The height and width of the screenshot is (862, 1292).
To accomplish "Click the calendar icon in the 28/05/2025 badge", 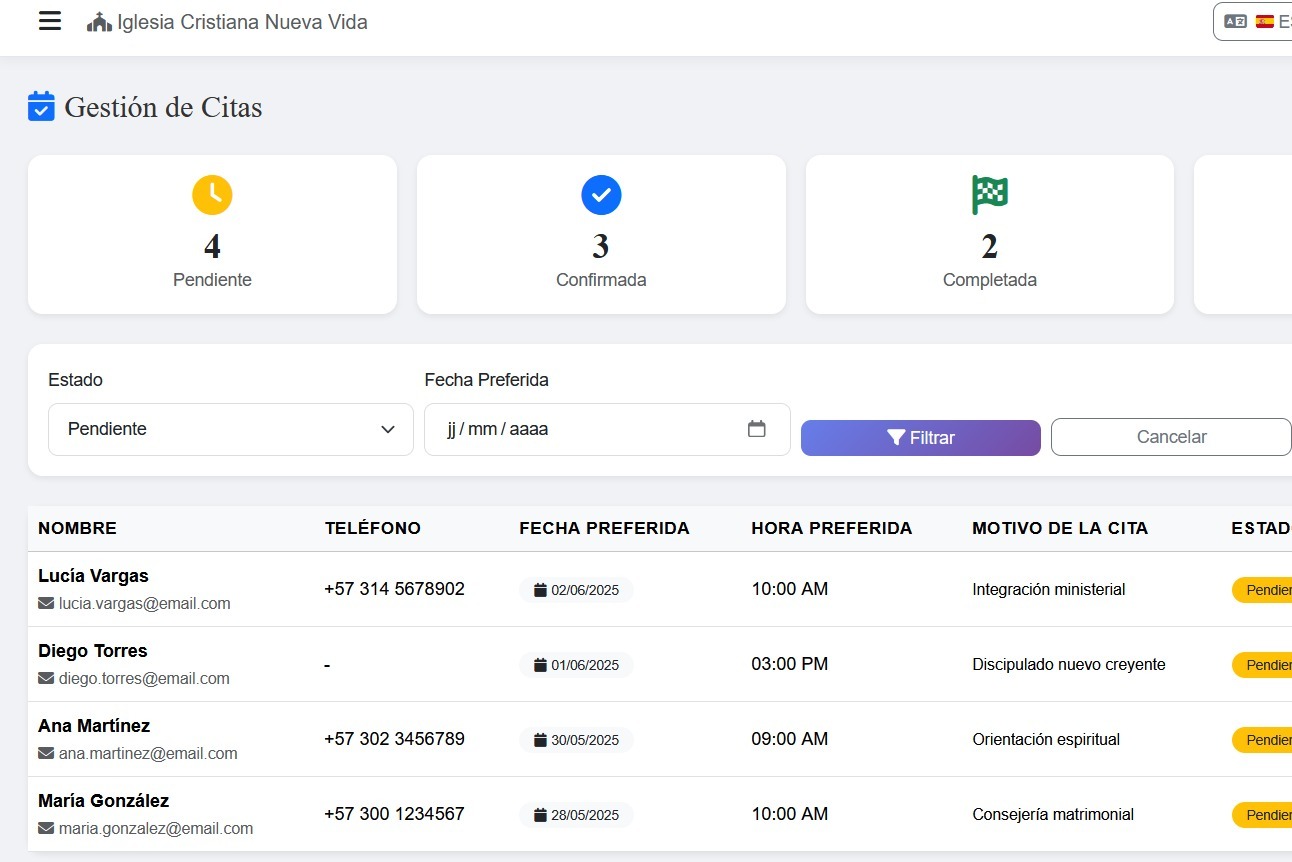I will [x=540, y=815].
